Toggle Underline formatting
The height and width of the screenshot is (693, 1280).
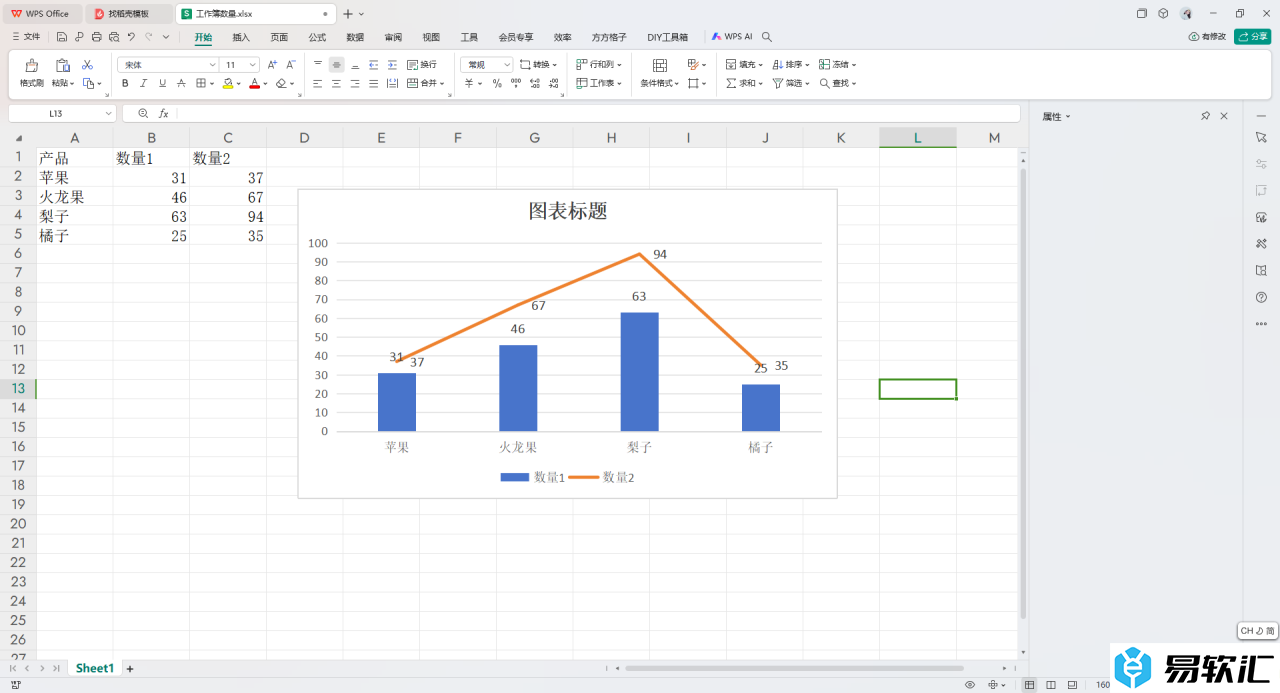click(x=162, y=84)
